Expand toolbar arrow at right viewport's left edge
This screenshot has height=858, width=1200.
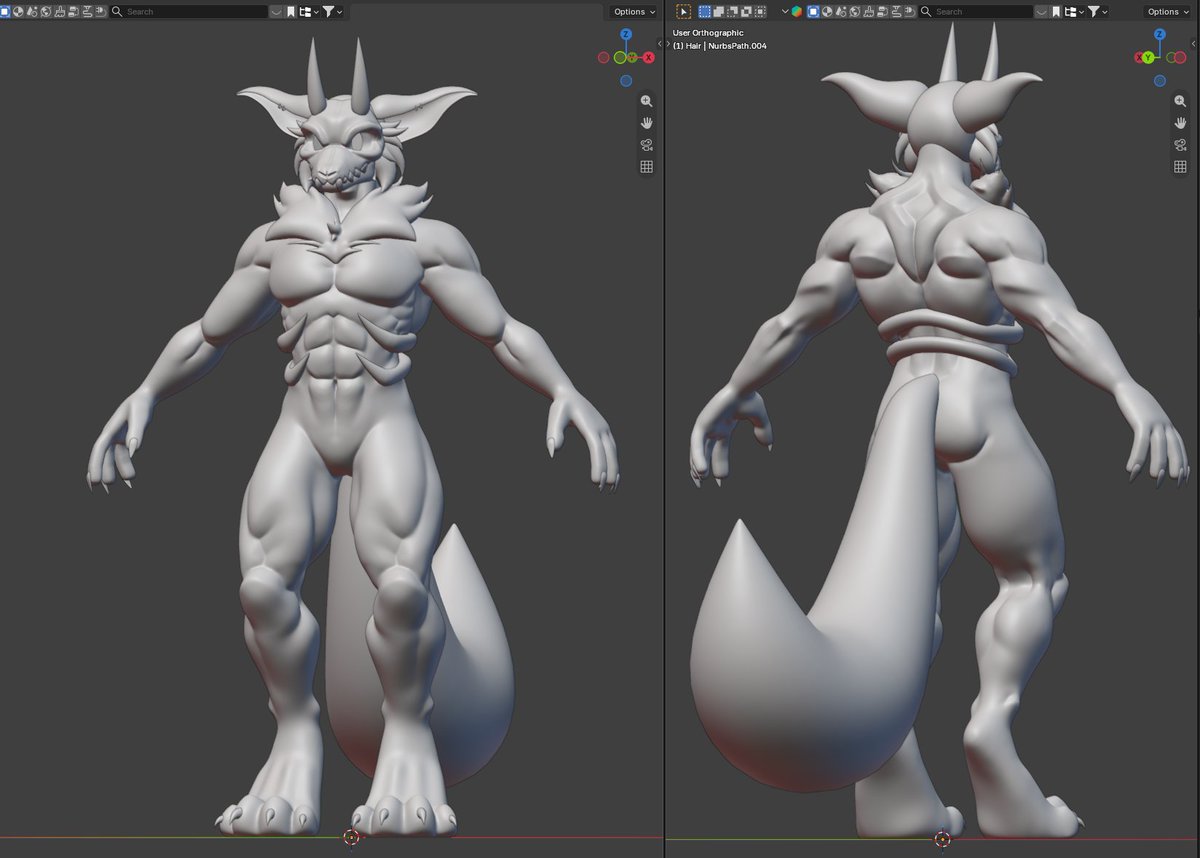coord(667,44)
